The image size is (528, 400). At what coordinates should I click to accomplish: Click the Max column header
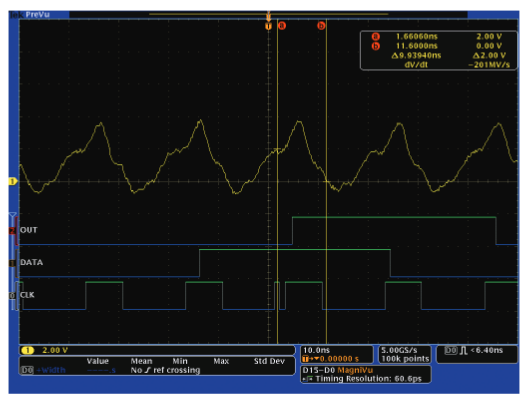[x=221, y=361]
